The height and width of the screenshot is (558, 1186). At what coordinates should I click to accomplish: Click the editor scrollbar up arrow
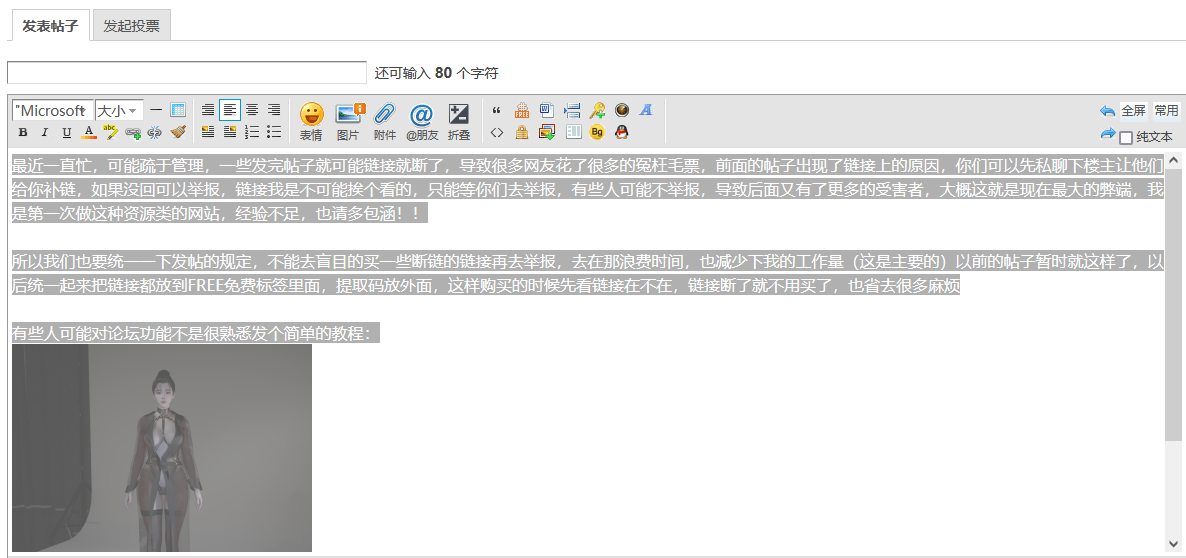point(1173,160)
